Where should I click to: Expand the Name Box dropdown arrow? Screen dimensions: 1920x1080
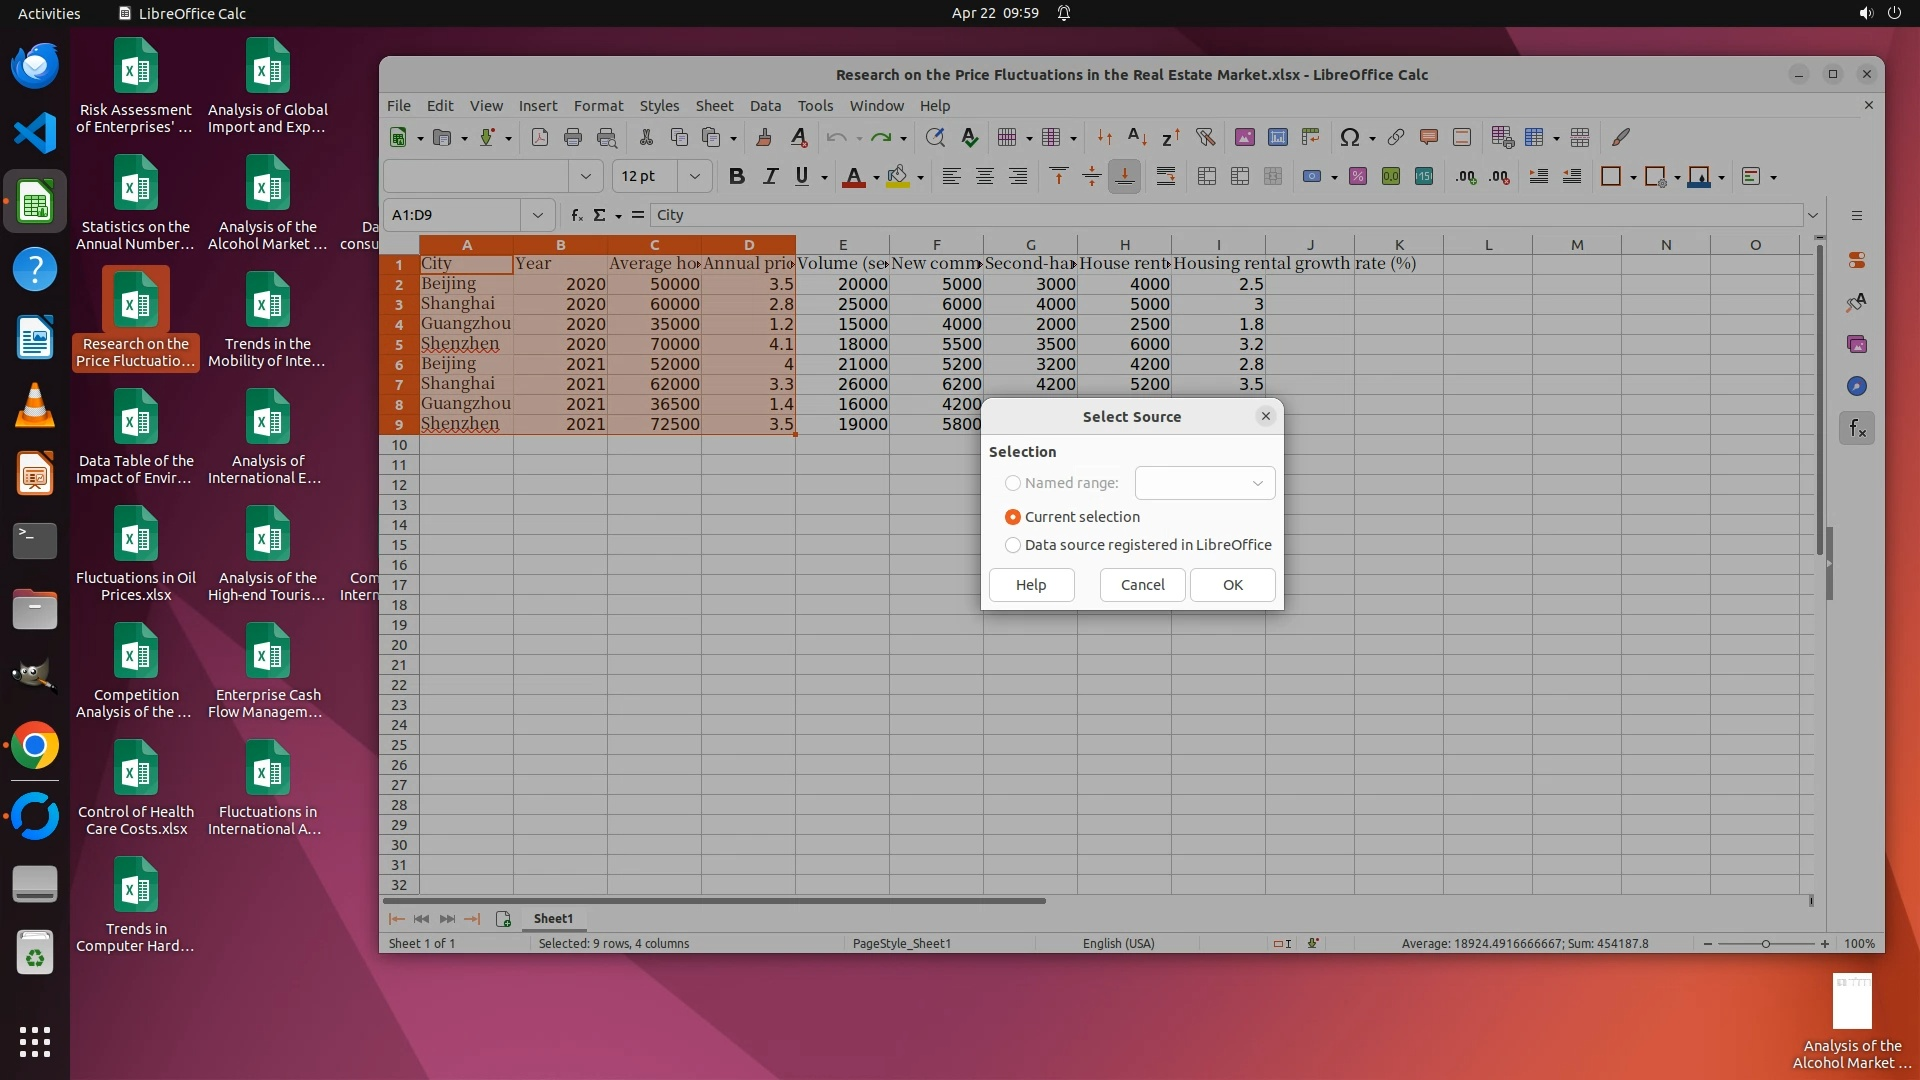click(538, 215)
